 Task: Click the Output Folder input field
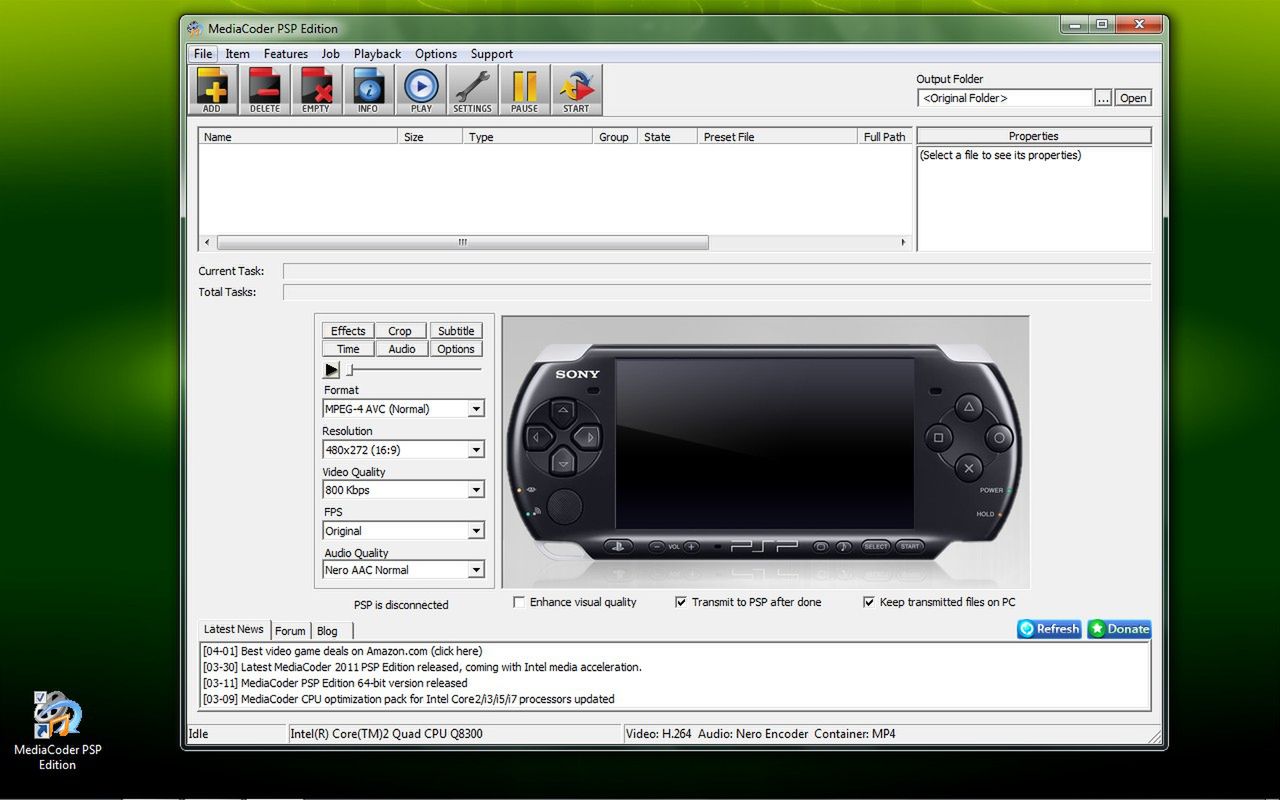(1005, 98)
